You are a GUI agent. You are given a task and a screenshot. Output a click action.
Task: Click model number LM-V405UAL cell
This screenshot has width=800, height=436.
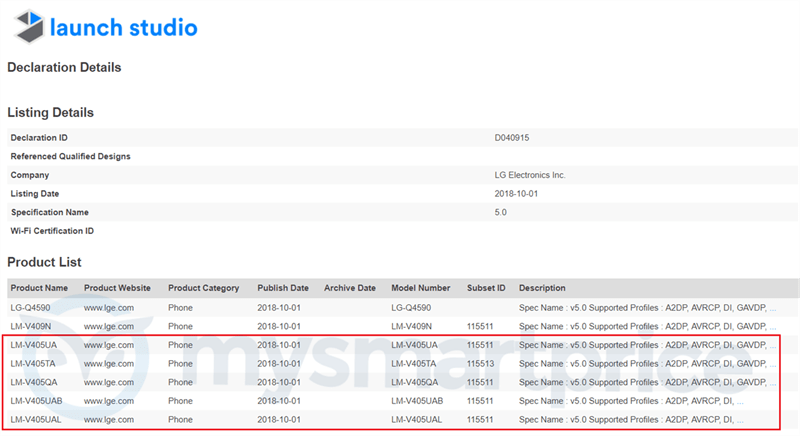(416, 420)
